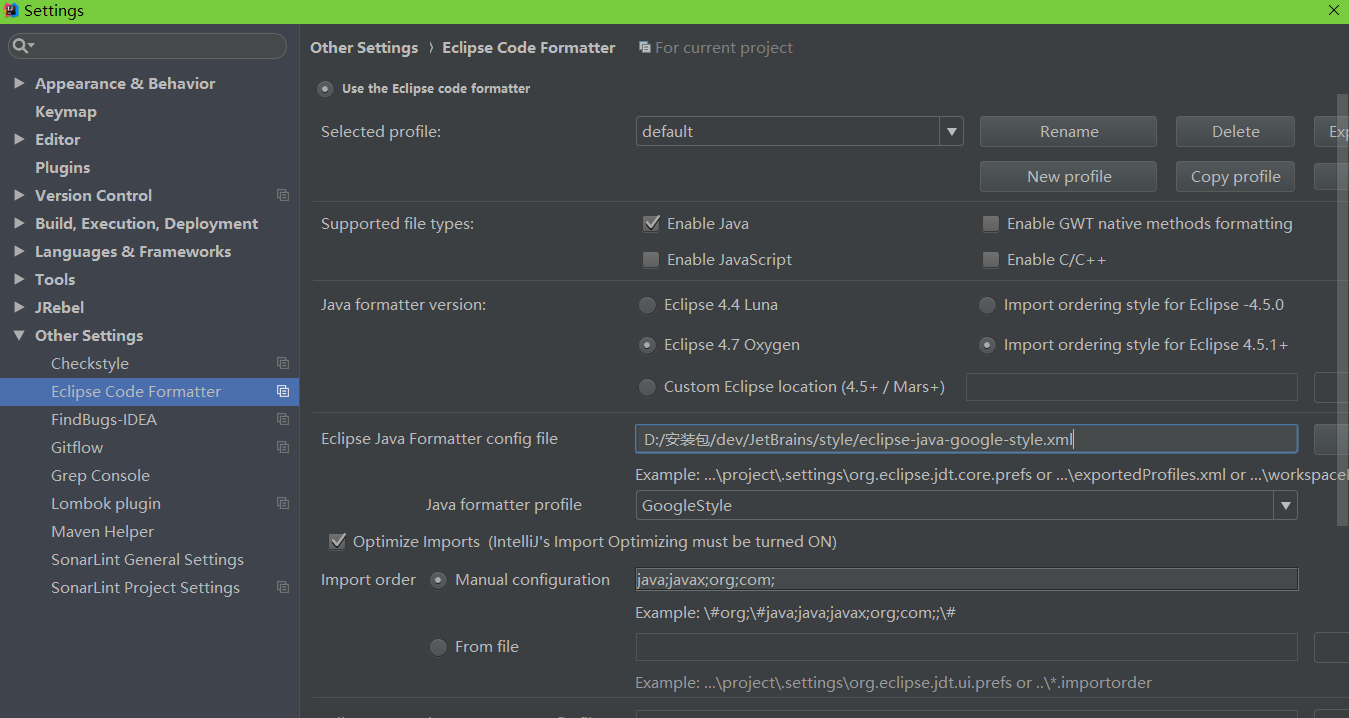Click the project icon beside Lombok plugin
This screenshot has width=1349, height=718.
[x=282, y=503]
